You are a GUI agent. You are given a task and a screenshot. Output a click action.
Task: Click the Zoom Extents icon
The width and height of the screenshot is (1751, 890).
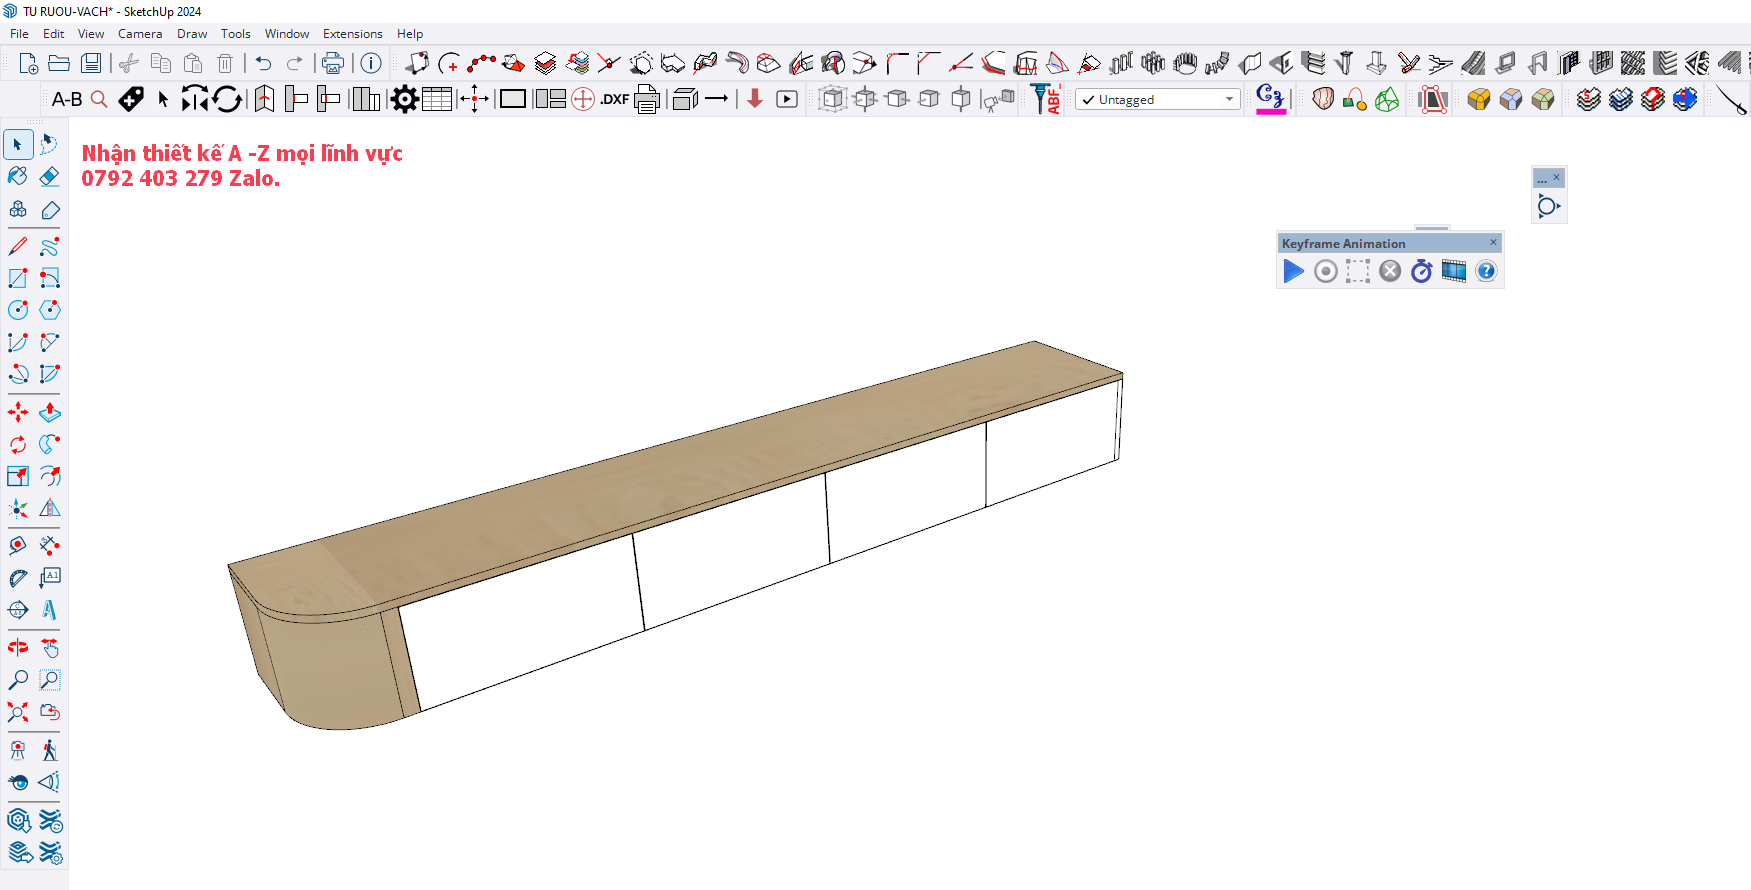click(18, 712)
